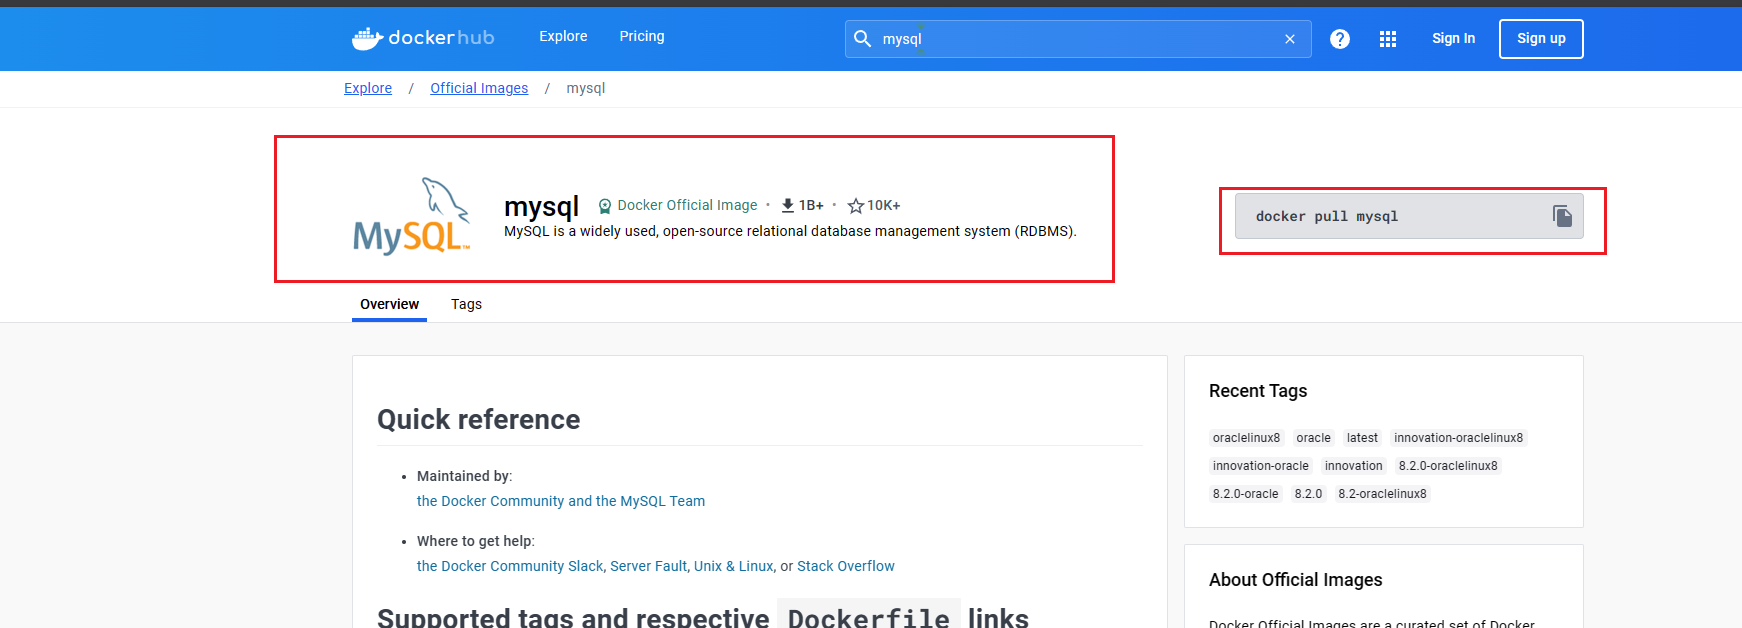Open Docker Community and MySQL Team link

point(561,501)
